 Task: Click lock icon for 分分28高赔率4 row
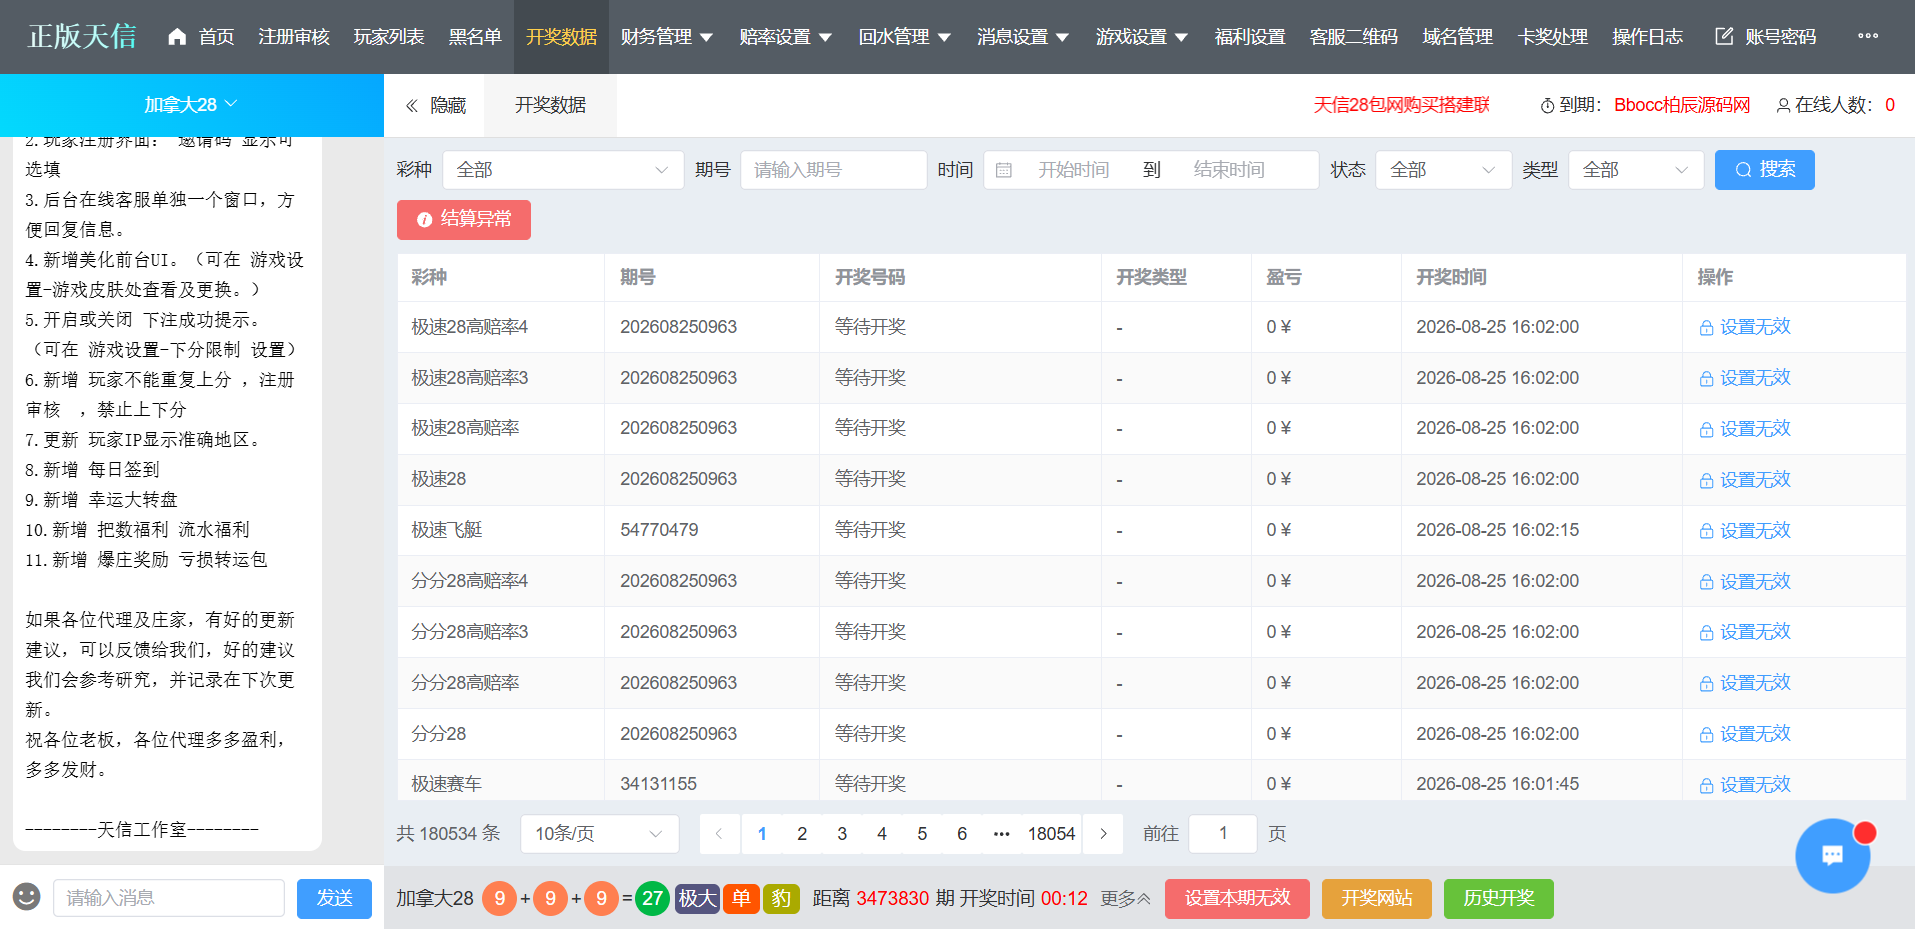pyautogui.click(x=1706, y=582)
